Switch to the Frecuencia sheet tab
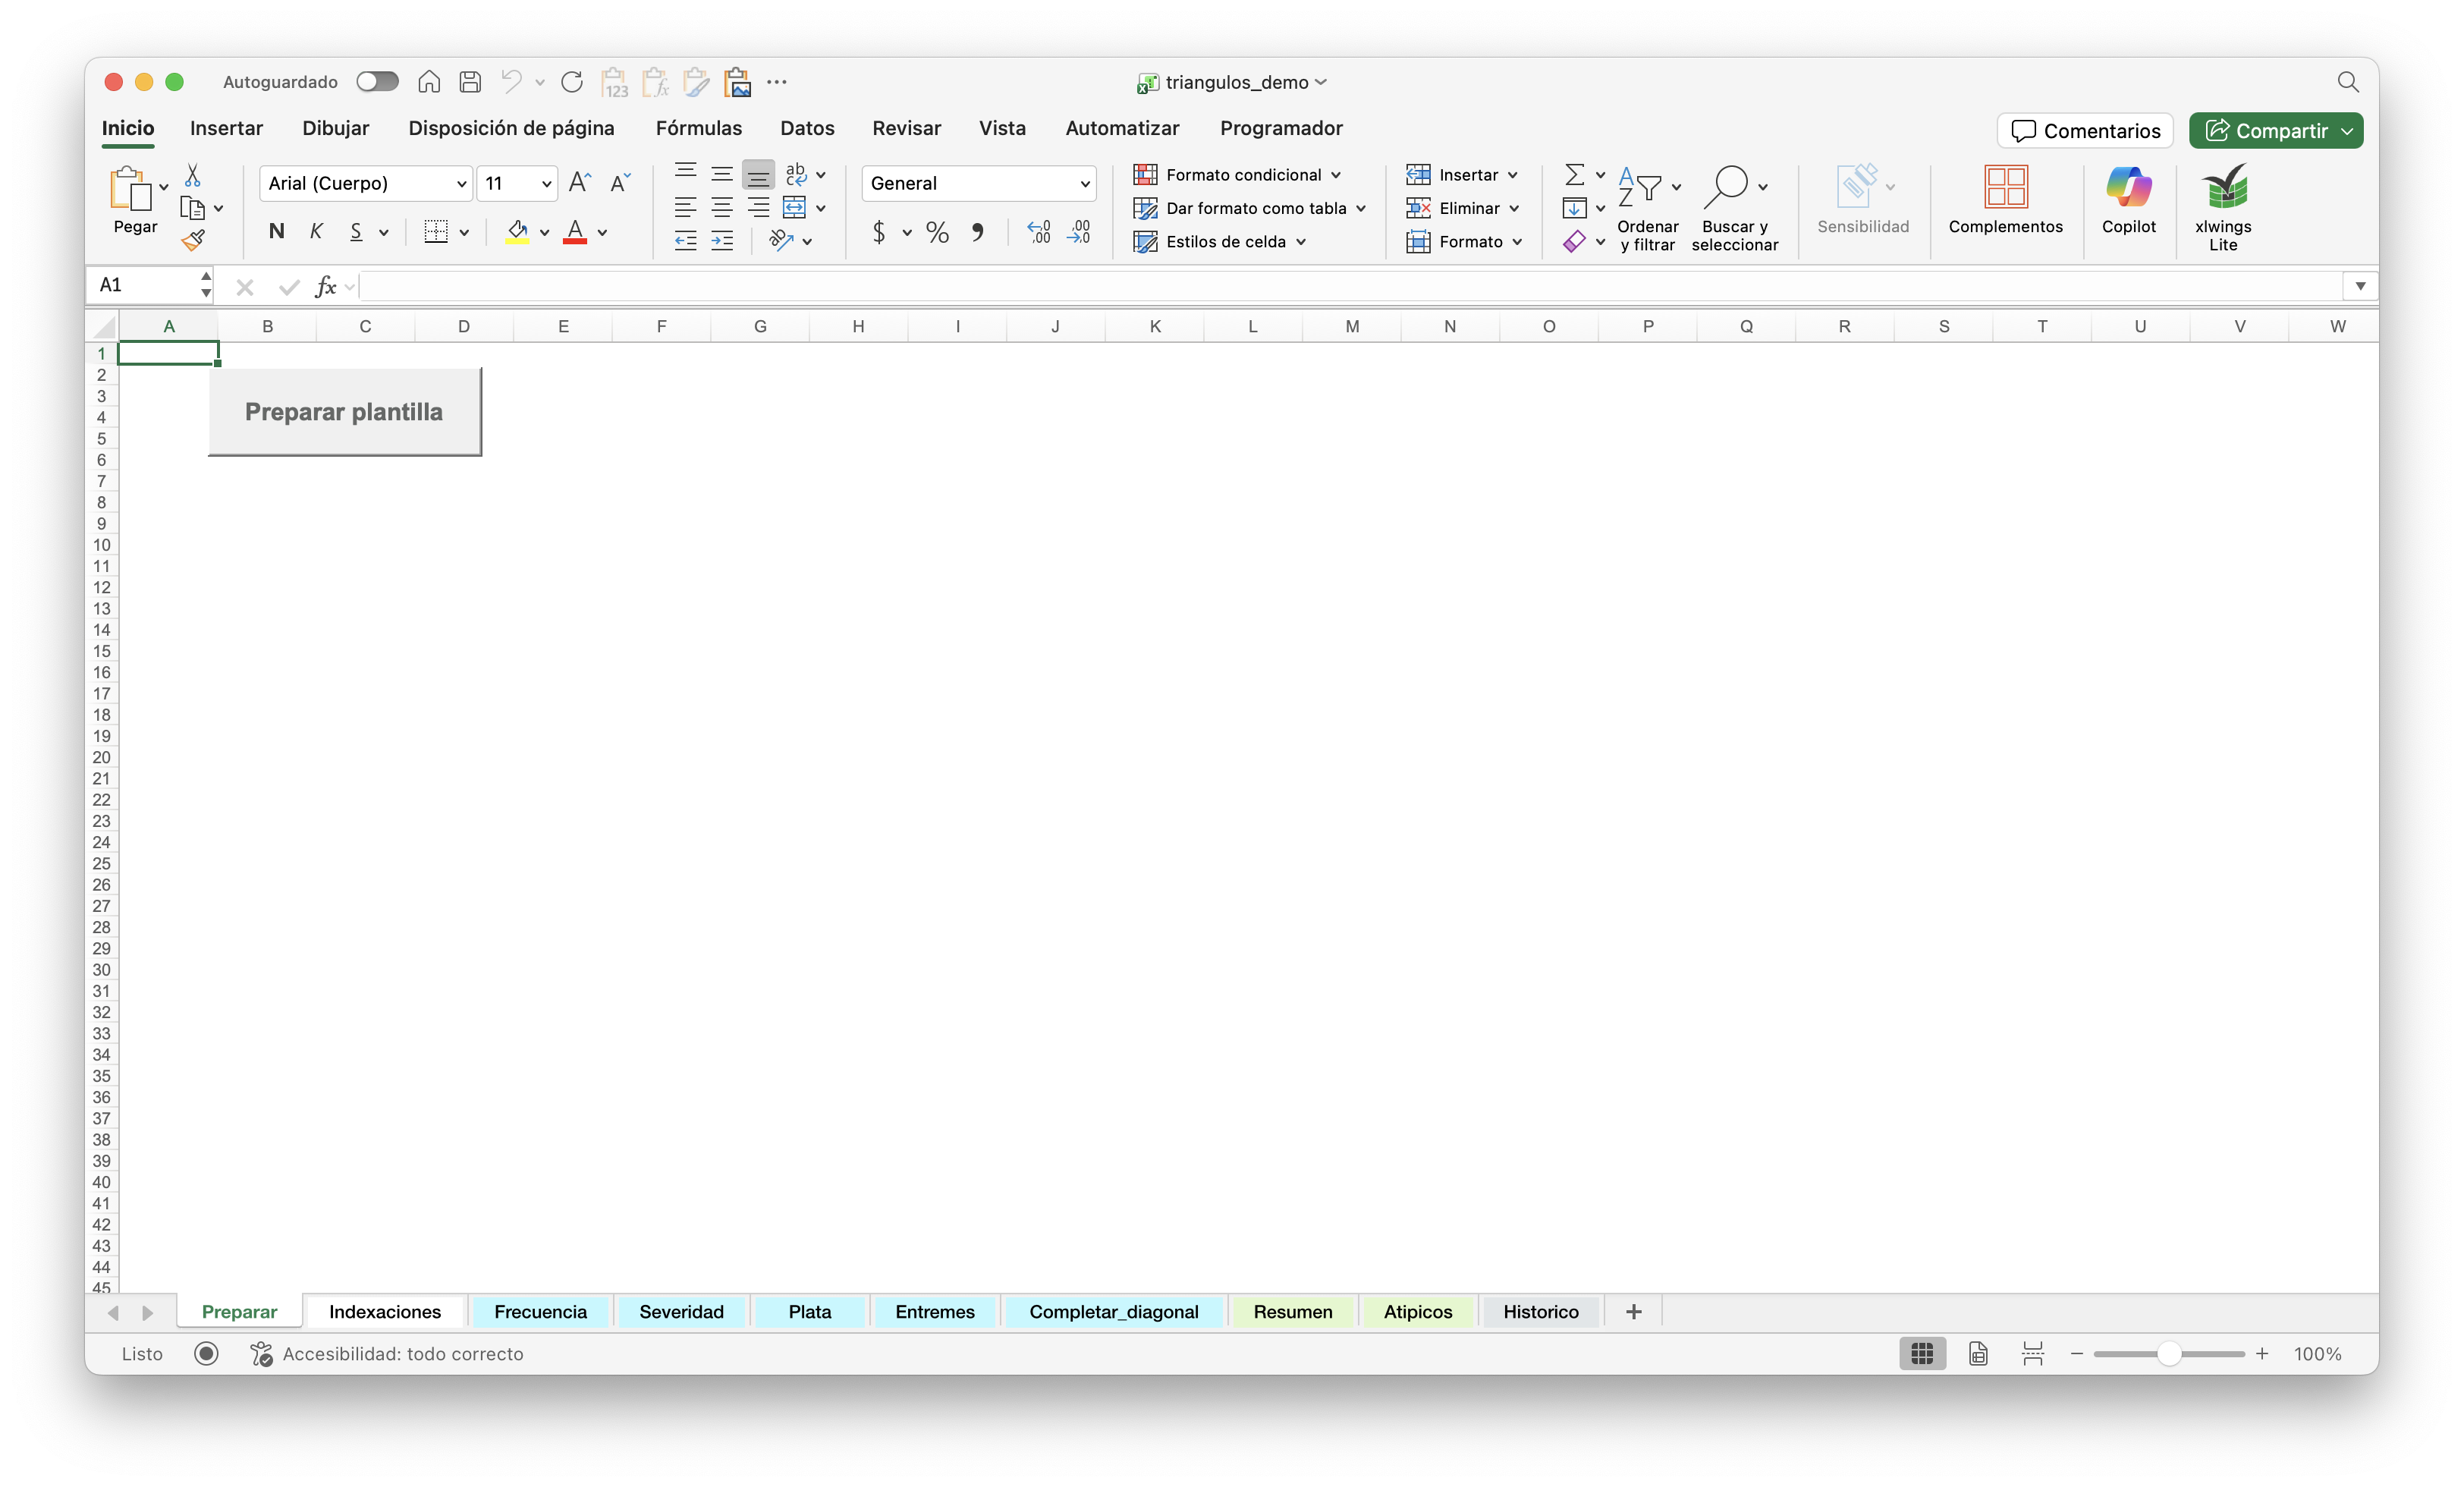Viewport: 2464px width, 1487px height. [540, 1311]
